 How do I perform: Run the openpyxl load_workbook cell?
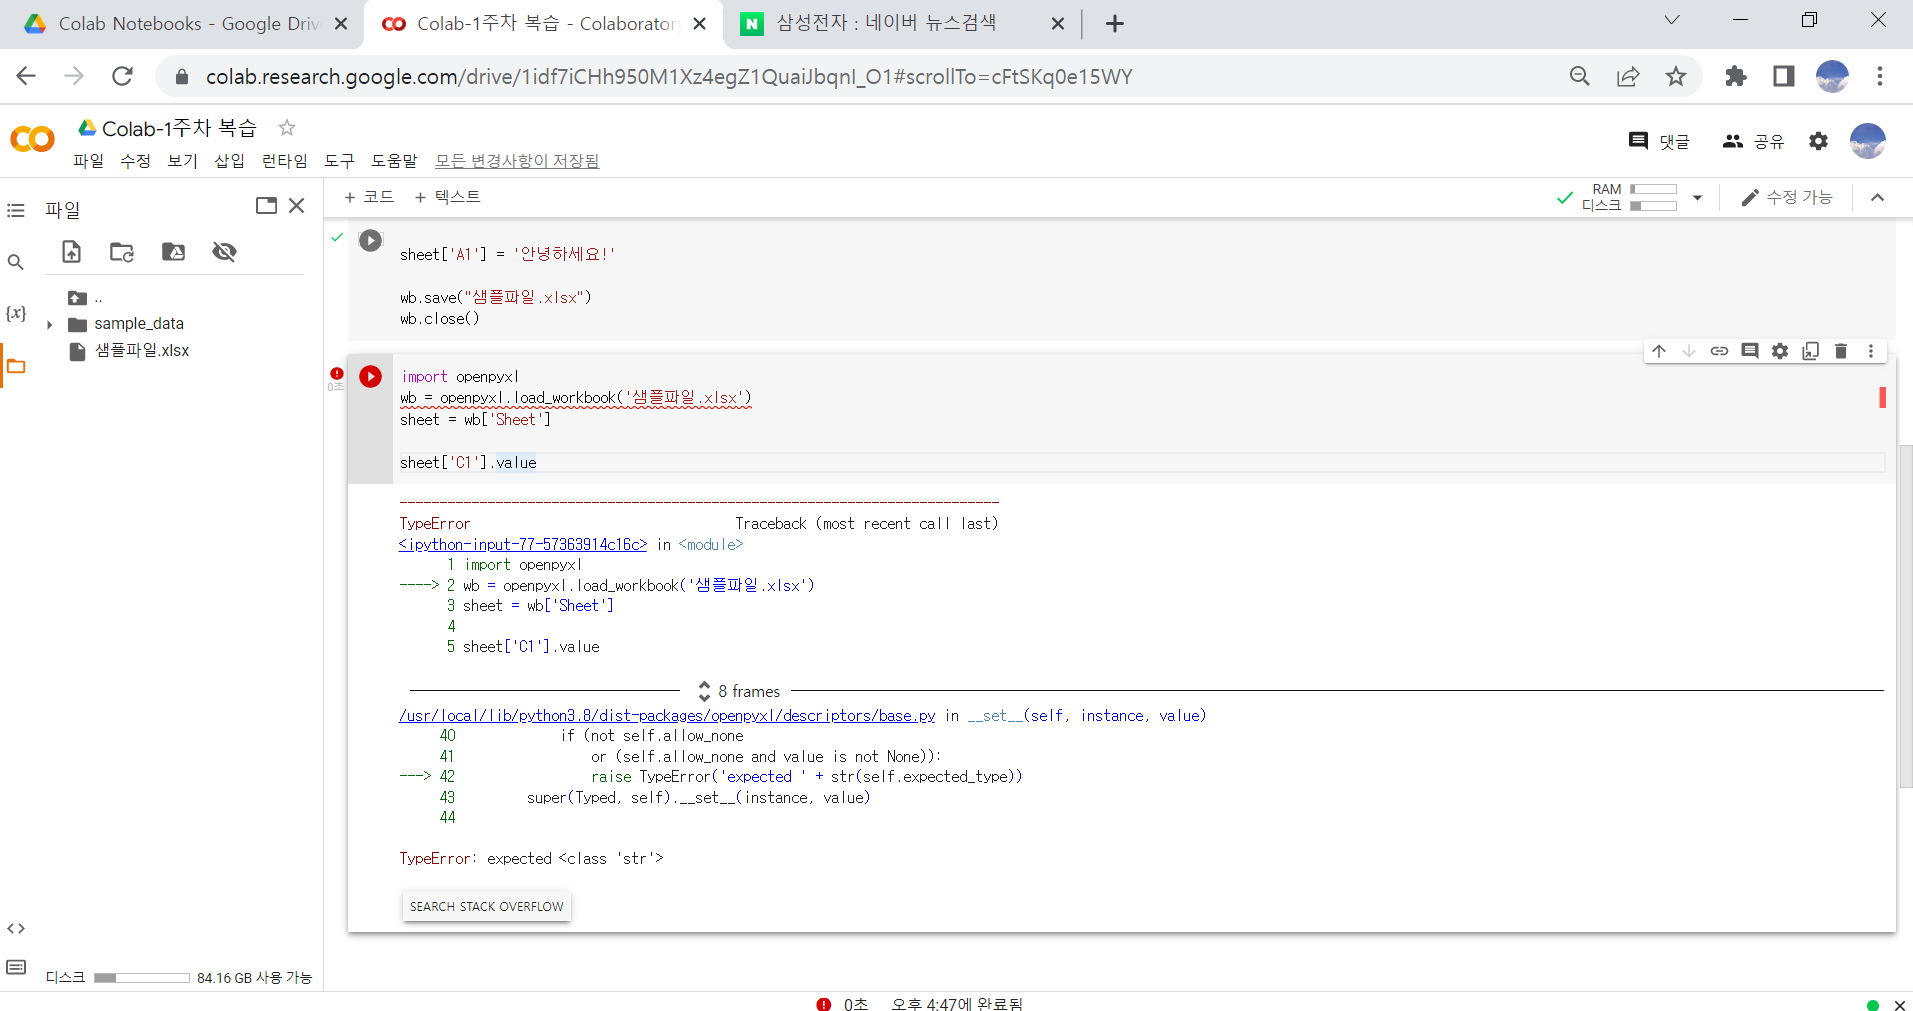point(370,376)
